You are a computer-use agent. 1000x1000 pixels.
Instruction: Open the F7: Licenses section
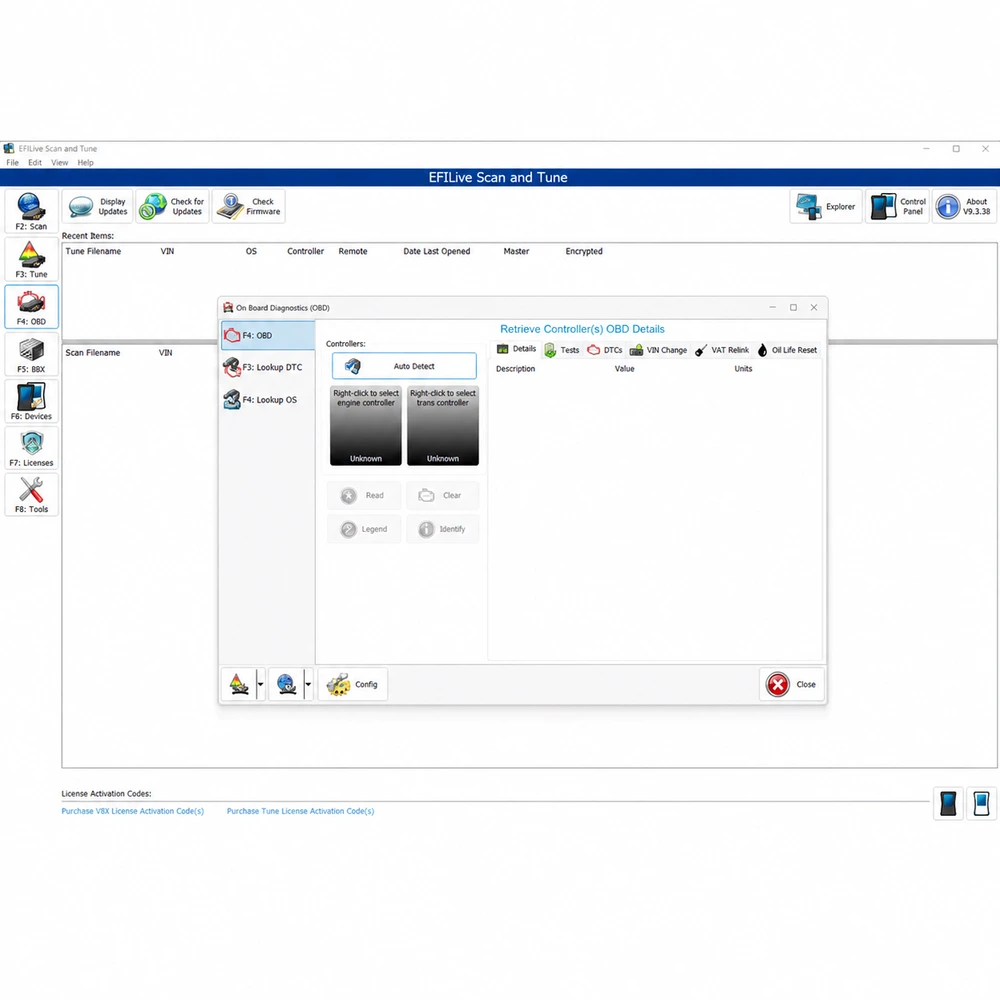click(x=31, y=448)
